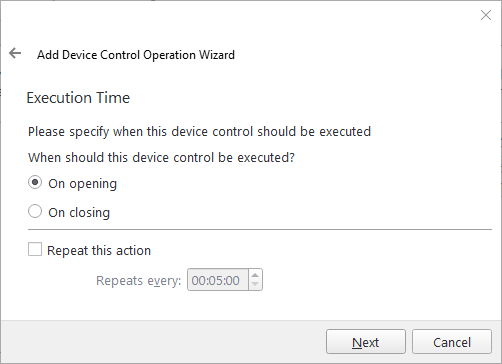The image size is (502, 364).
Task: Decrease repeat interval with the down arrow
Action: [x=255, y=284]
